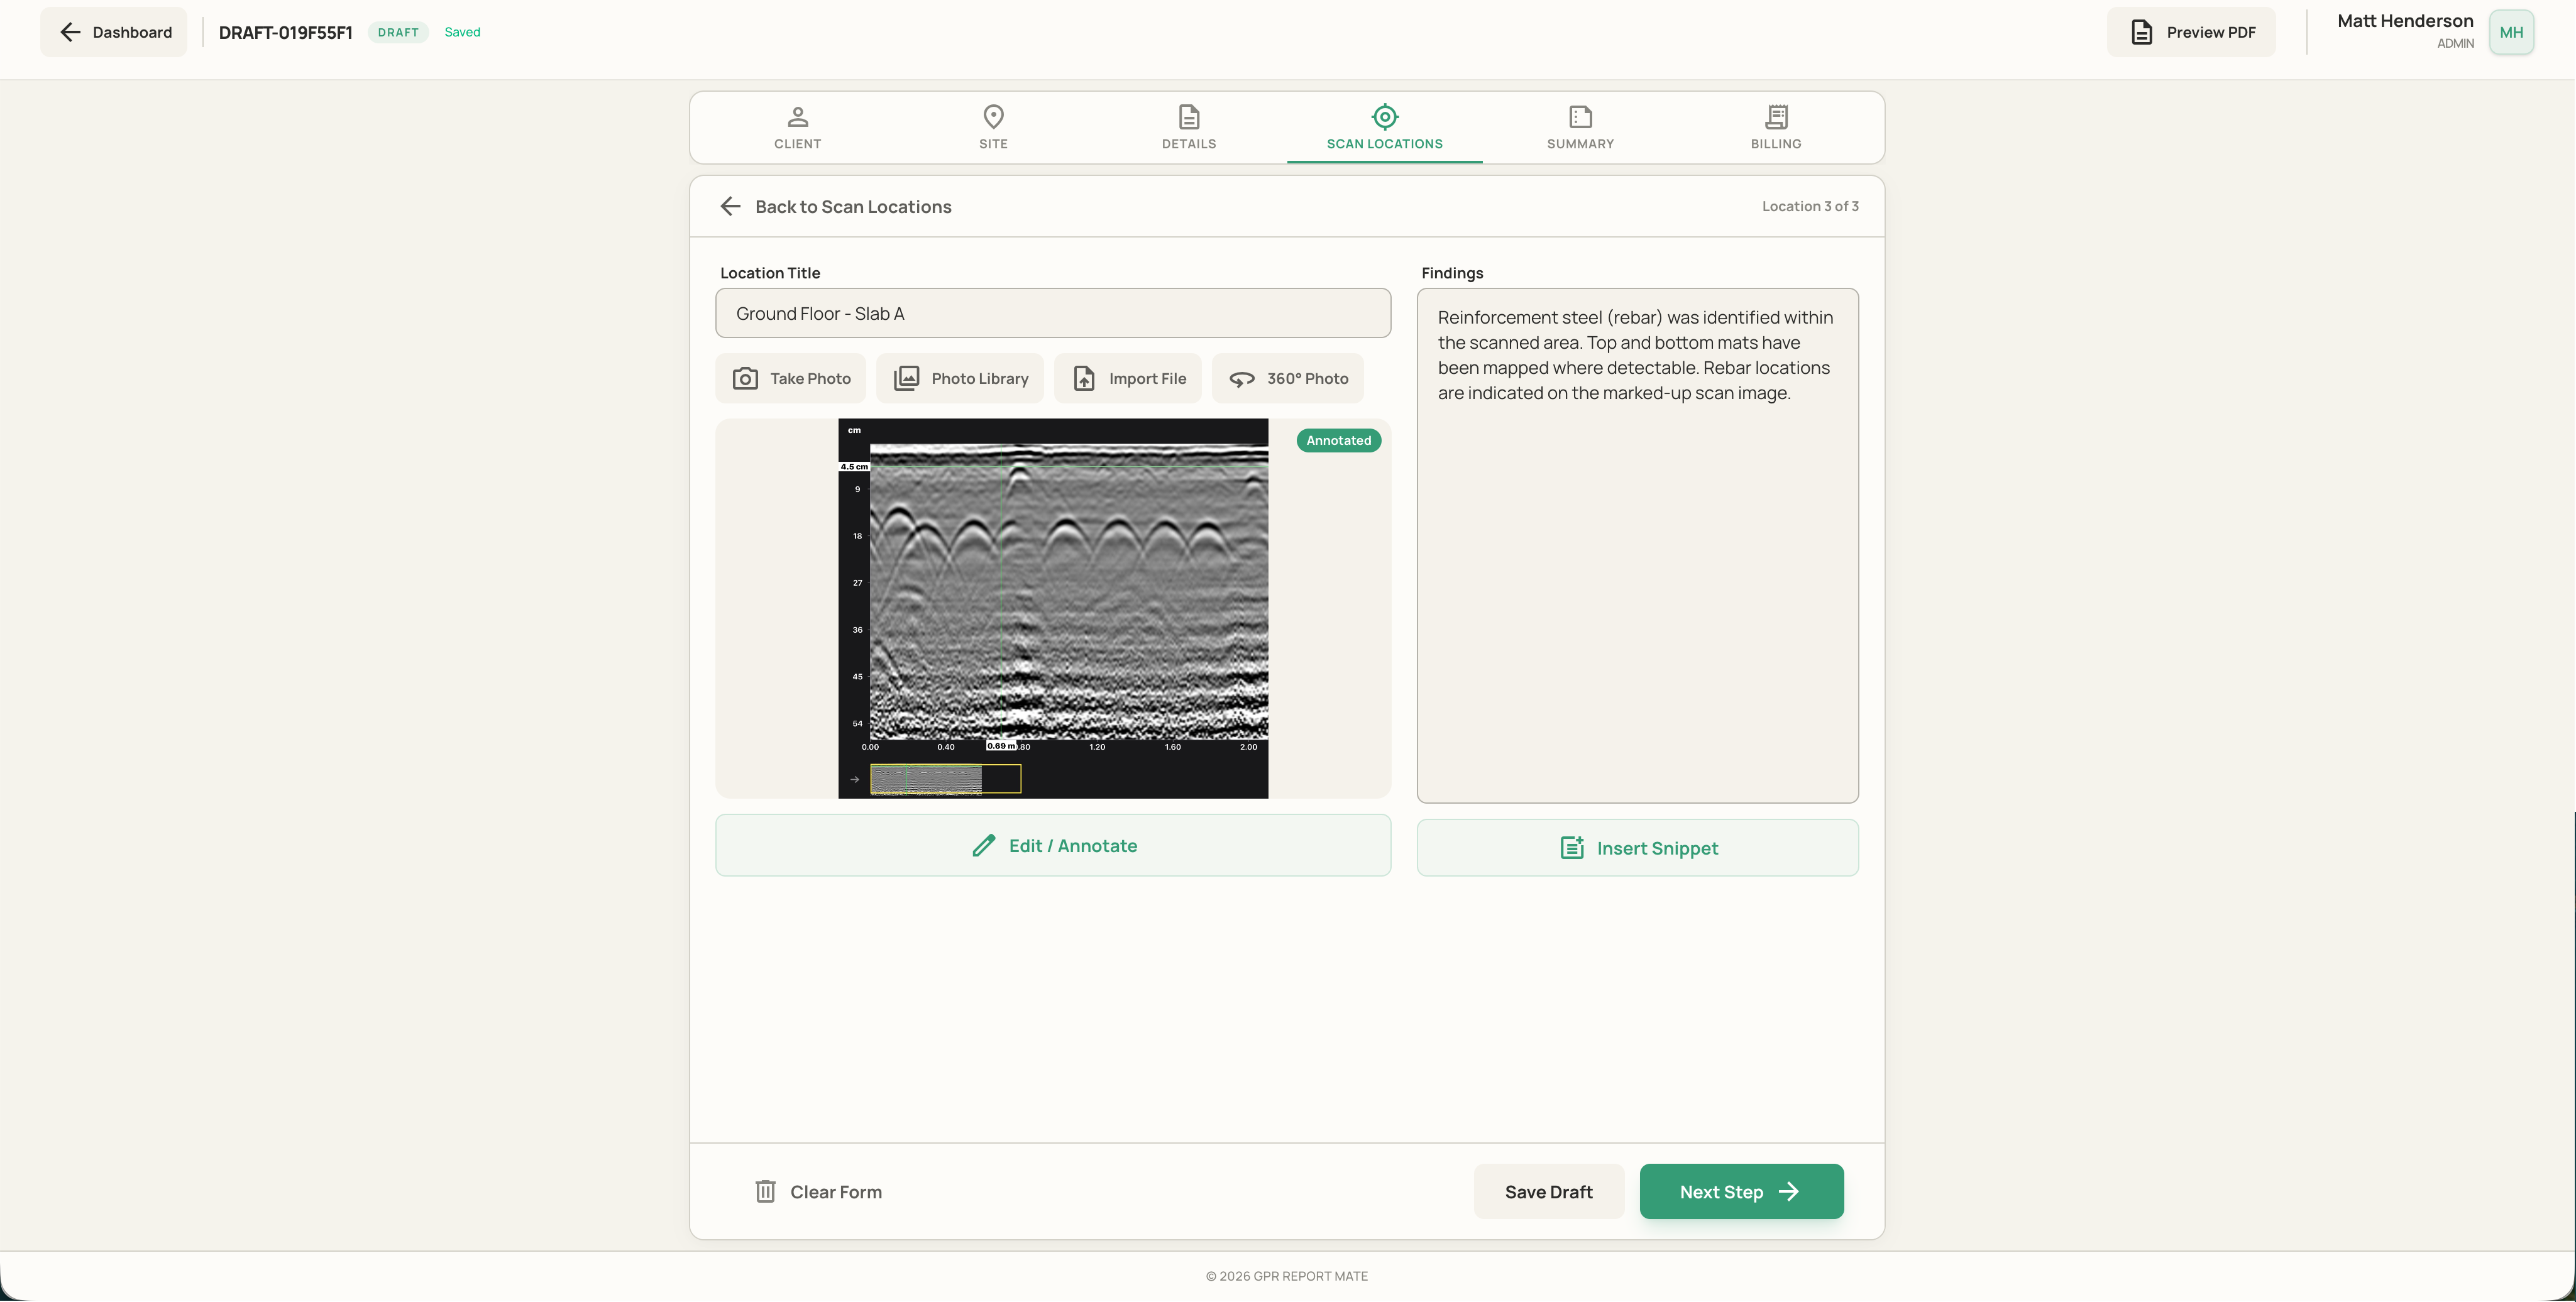Open the MH user avatar menu
Viewport: 2576px width, 1302px height.
(2511, 32)
